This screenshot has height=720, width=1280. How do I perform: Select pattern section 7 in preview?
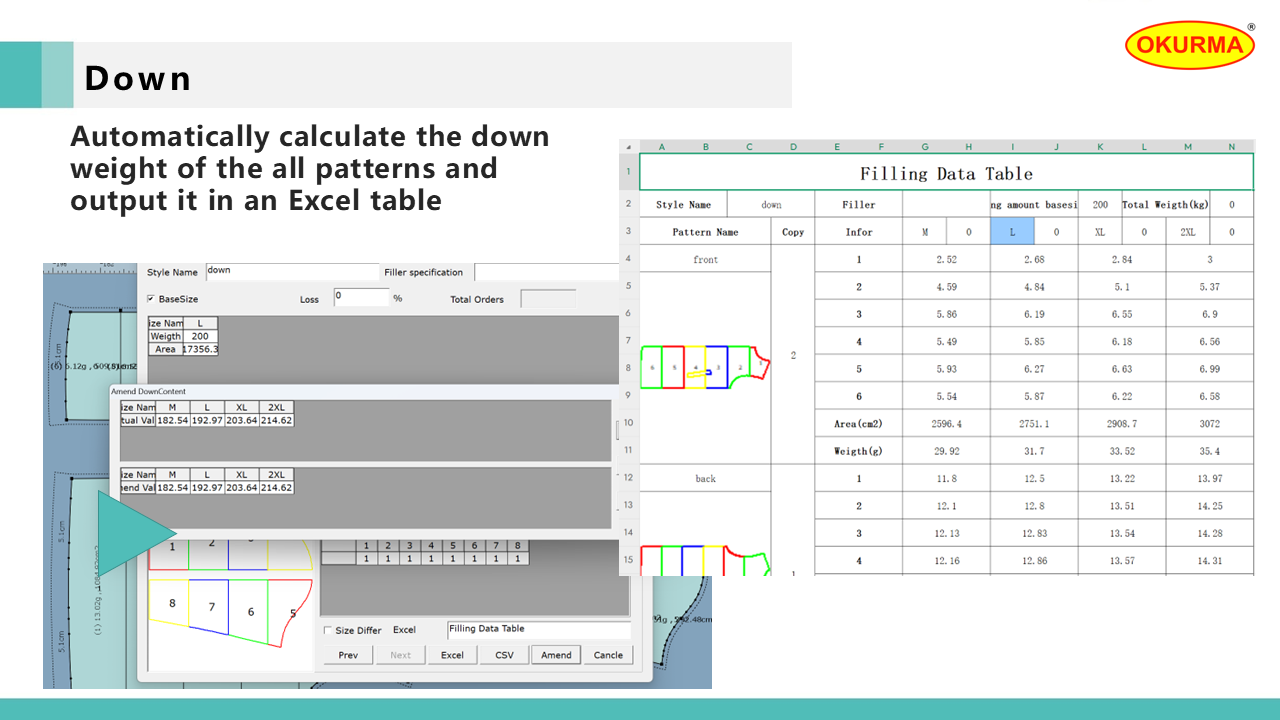211,607
